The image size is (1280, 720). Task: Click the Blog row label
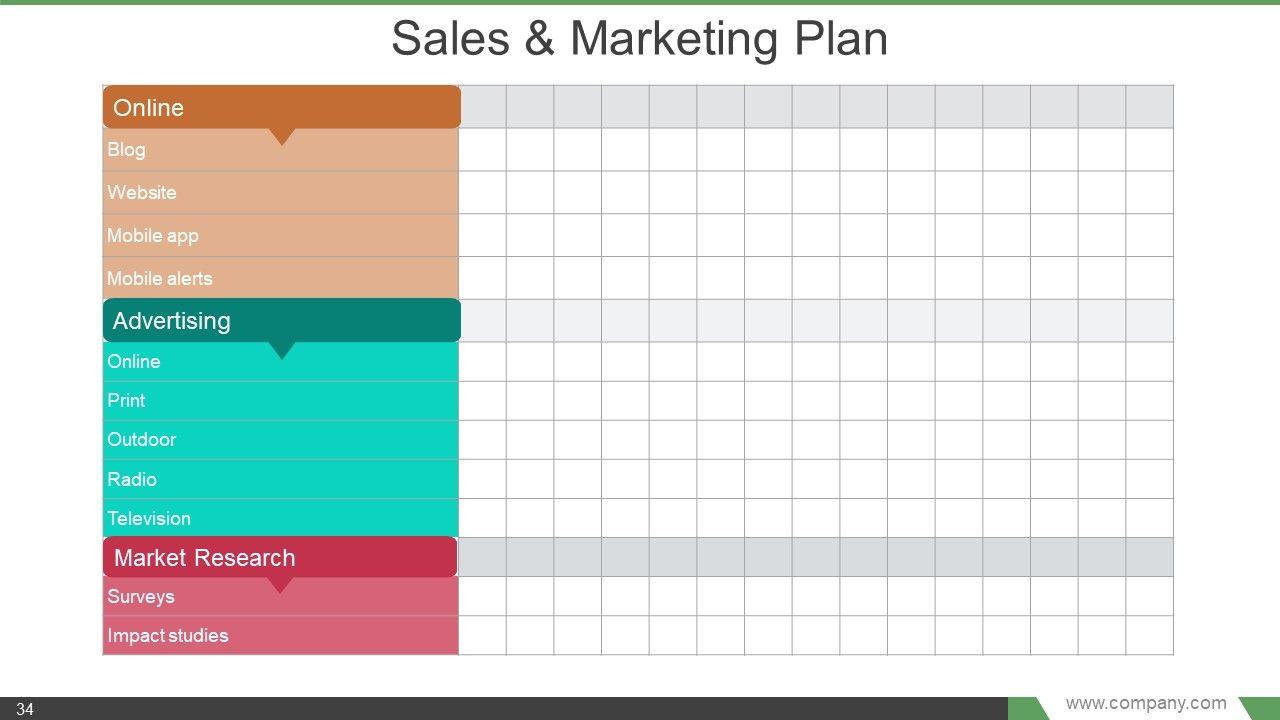(127, 150)
